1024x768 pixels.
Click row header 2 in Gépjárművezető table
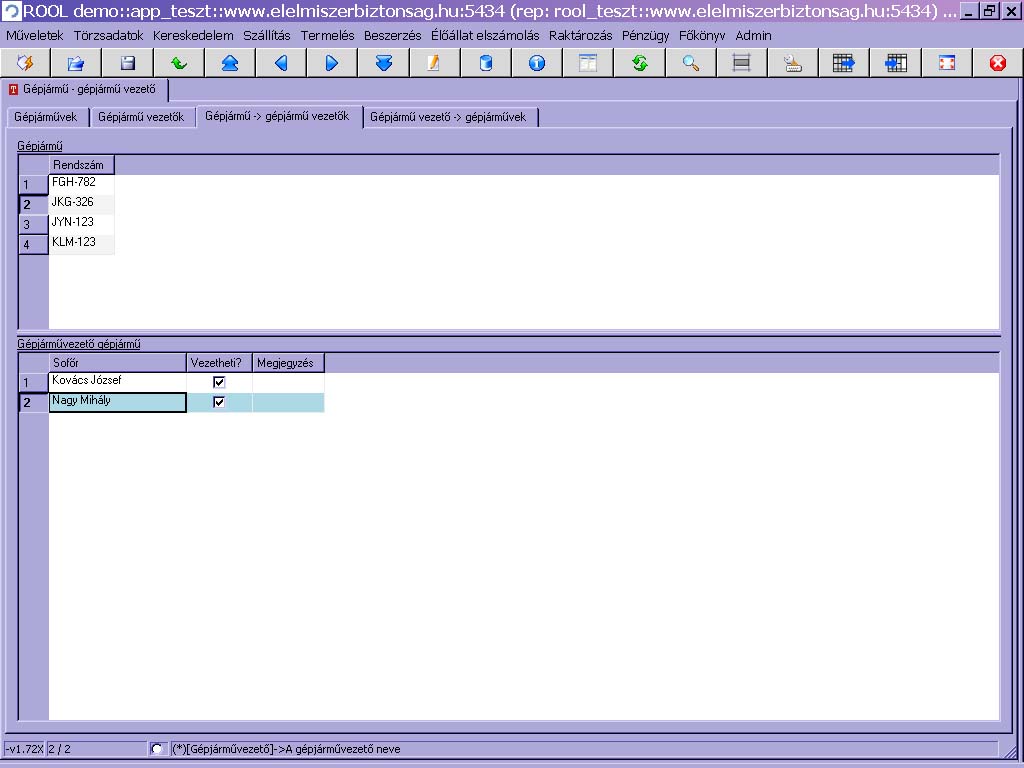click(33, 402)
